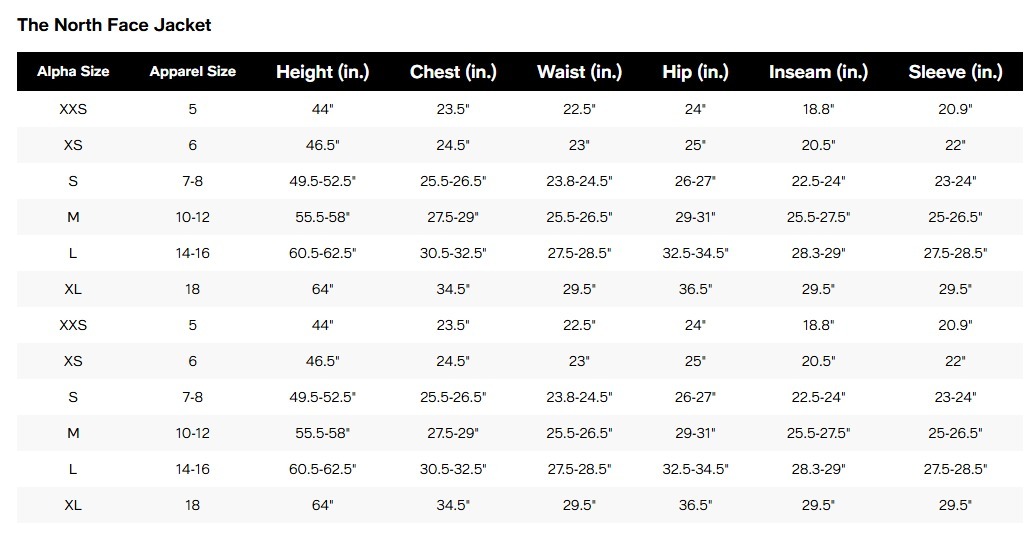Viewport: 1029px width, 551px height.
Task: Click the second 32.5-34.5" hip cell
Action: click(695, 469)
